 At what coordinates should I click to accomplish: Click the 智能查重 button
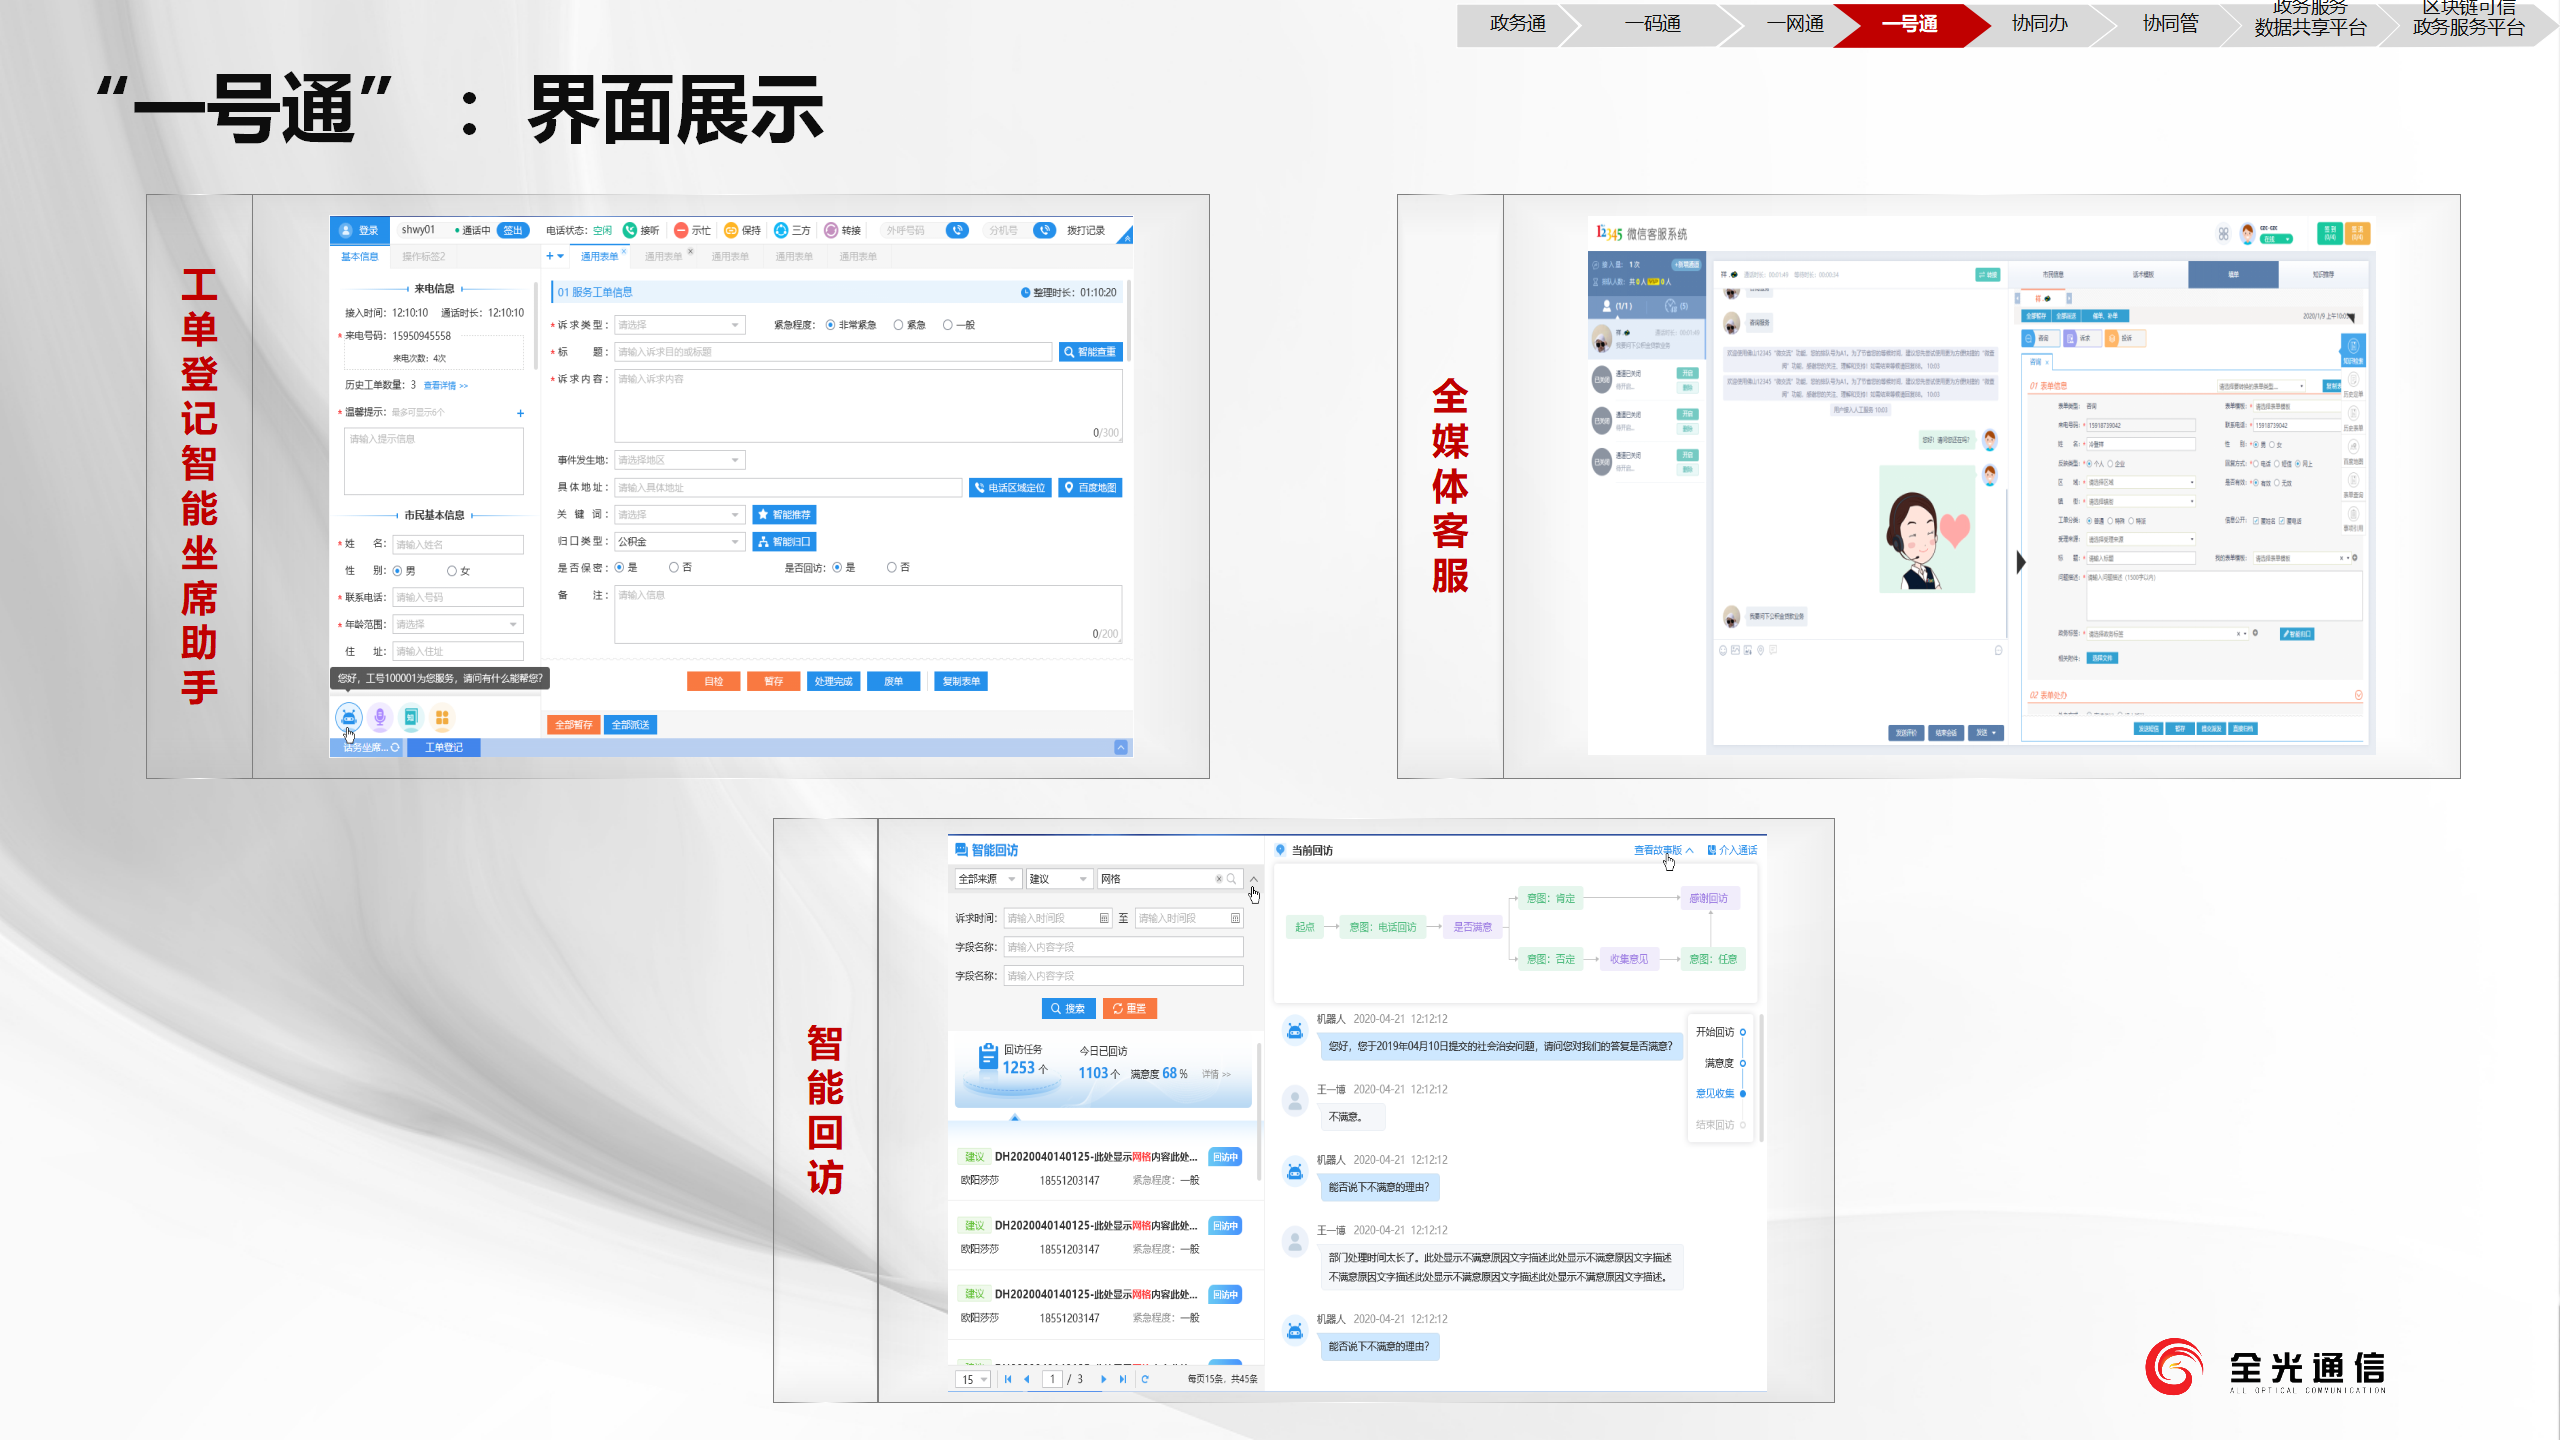pyautogui.click(x=1090, y=352)
